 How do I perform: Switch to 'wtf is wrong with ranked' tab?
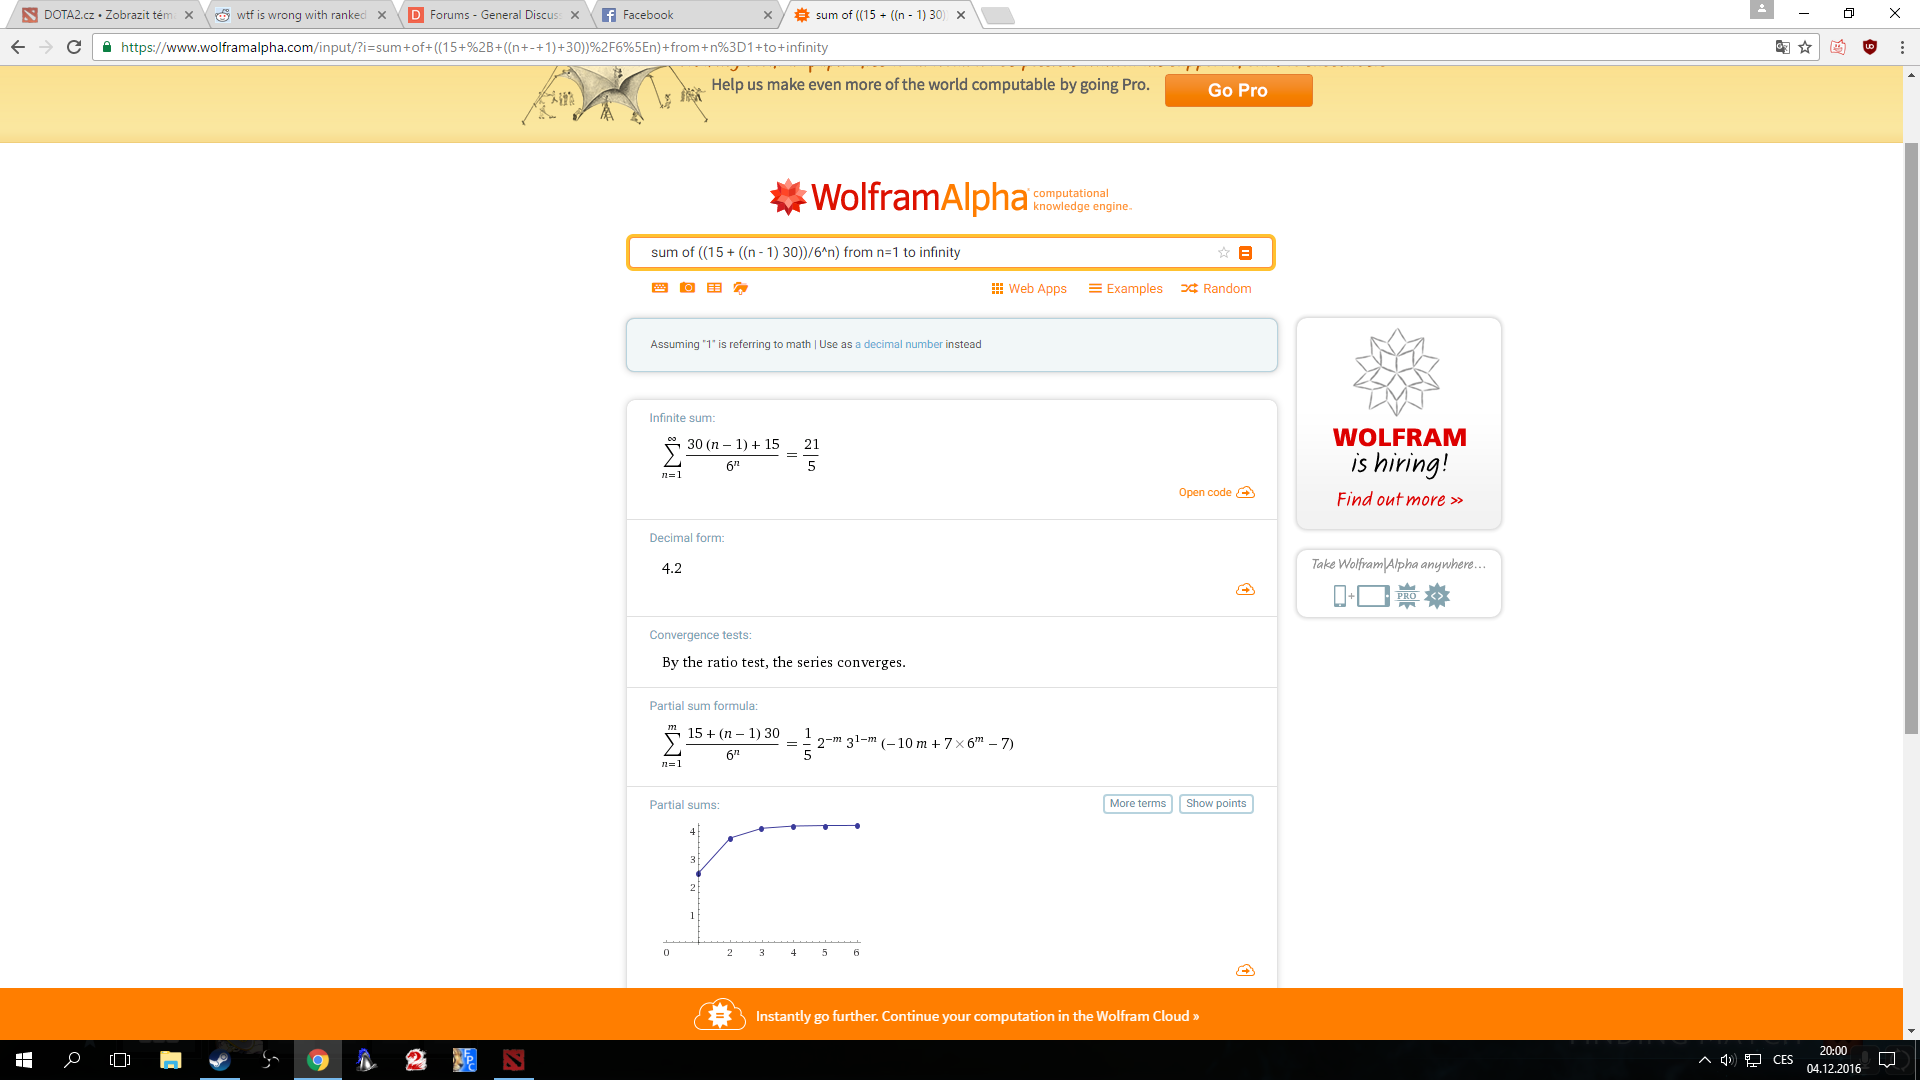click(x=301, y=15)
